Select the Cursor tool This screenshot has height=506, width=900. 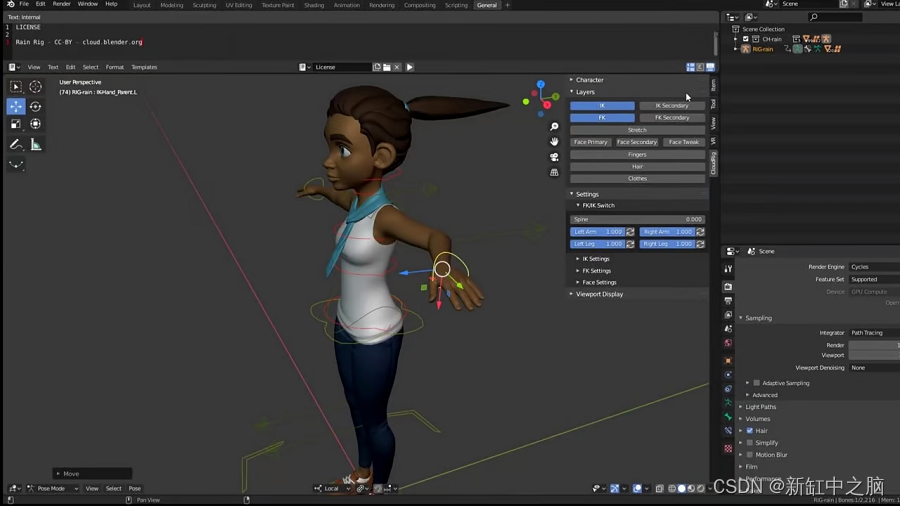pos(36,87)
